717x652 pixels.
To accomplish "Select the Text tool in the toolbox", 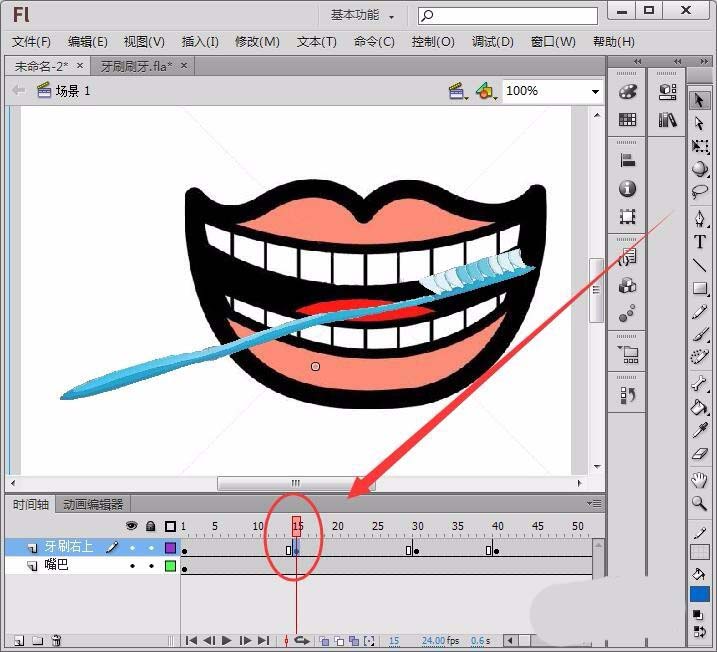I will pyautogui.click(x=700, y=242).
